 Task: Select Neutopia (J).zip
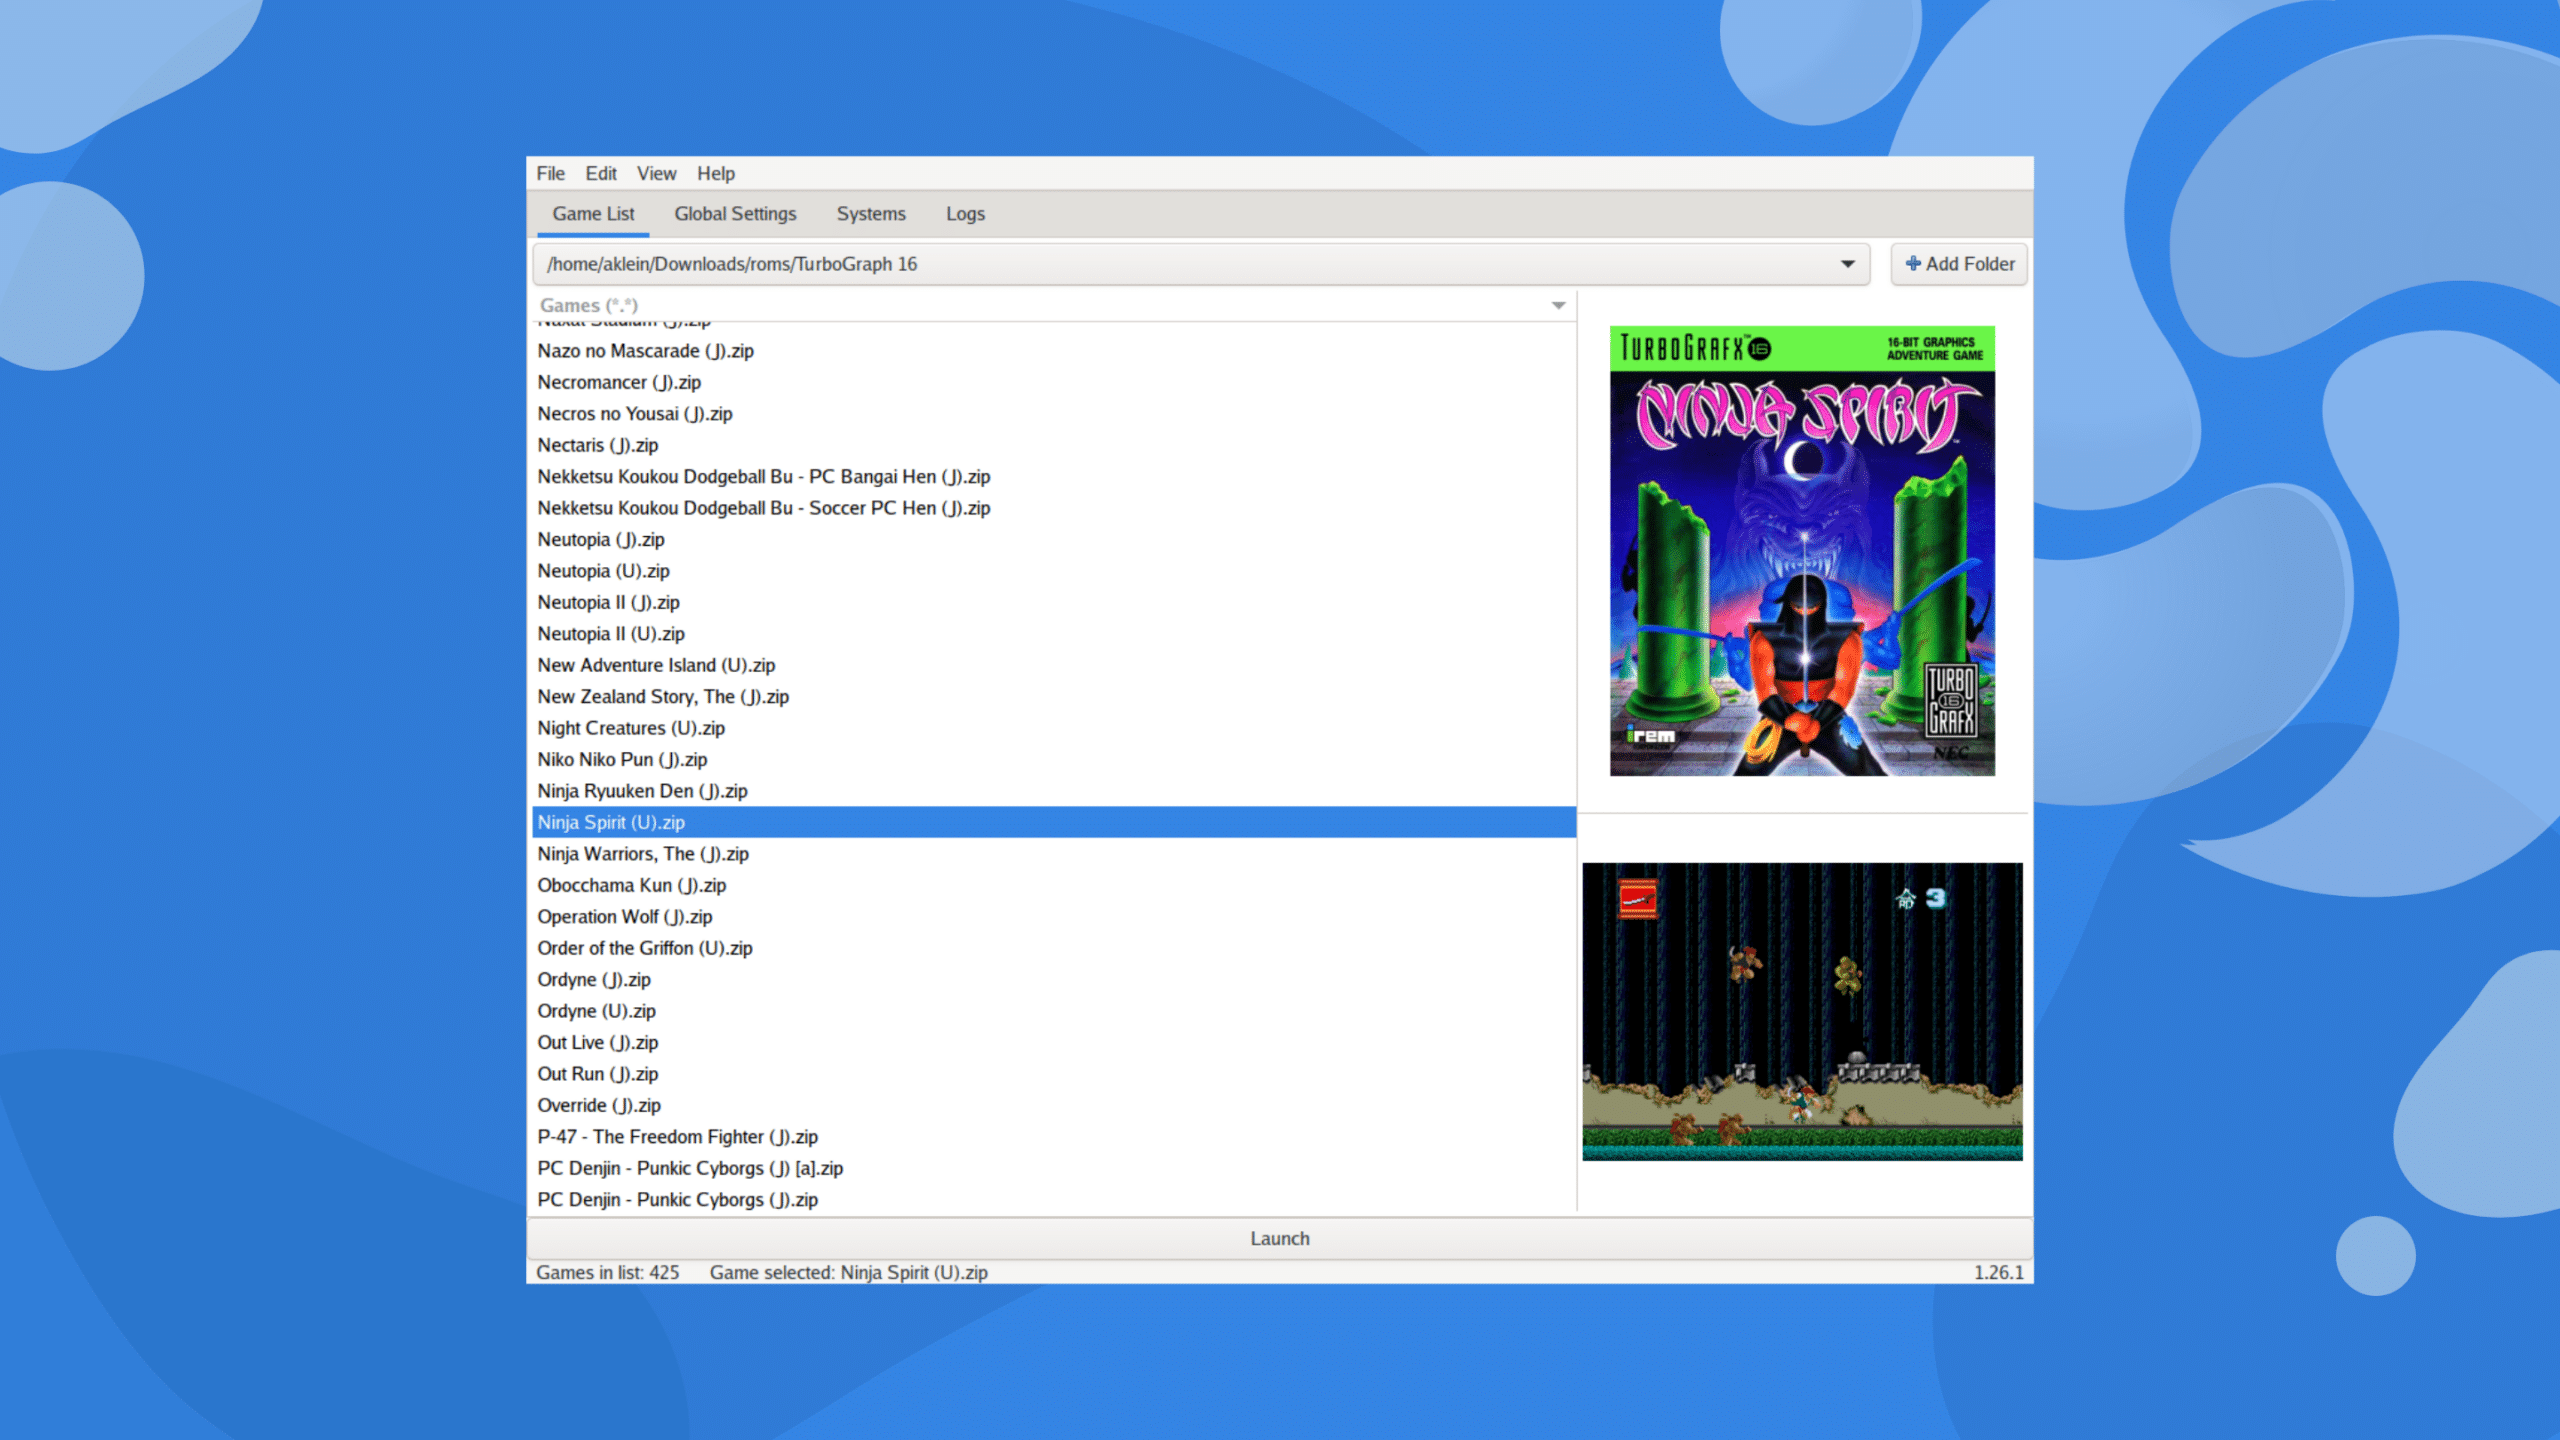click(1054, 540)
